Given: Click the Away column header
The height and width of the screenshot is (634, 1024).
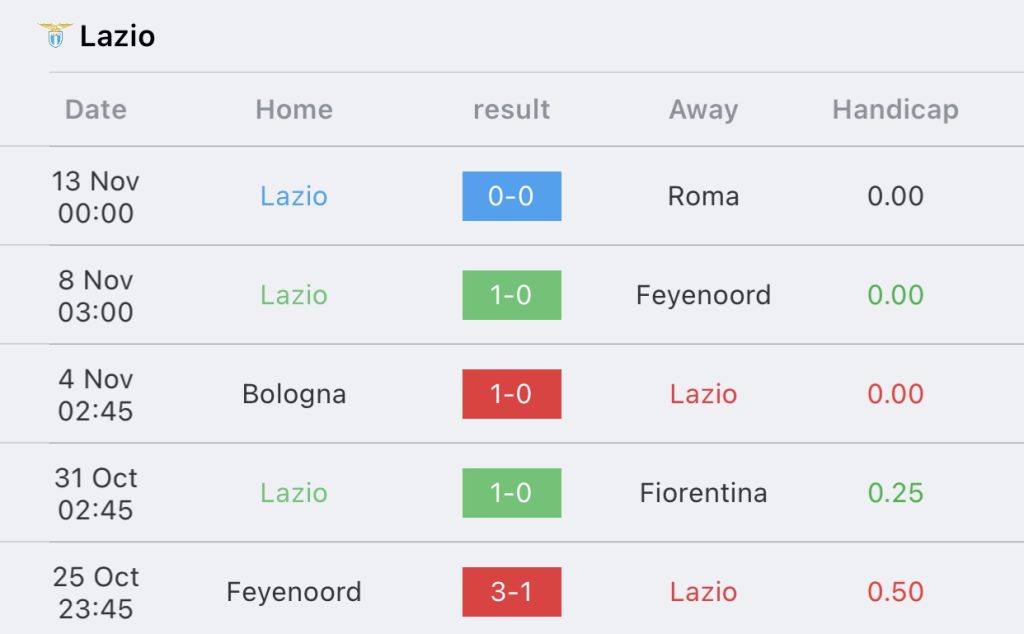Looking at the screenshot, I should click(x=703, y=110).
